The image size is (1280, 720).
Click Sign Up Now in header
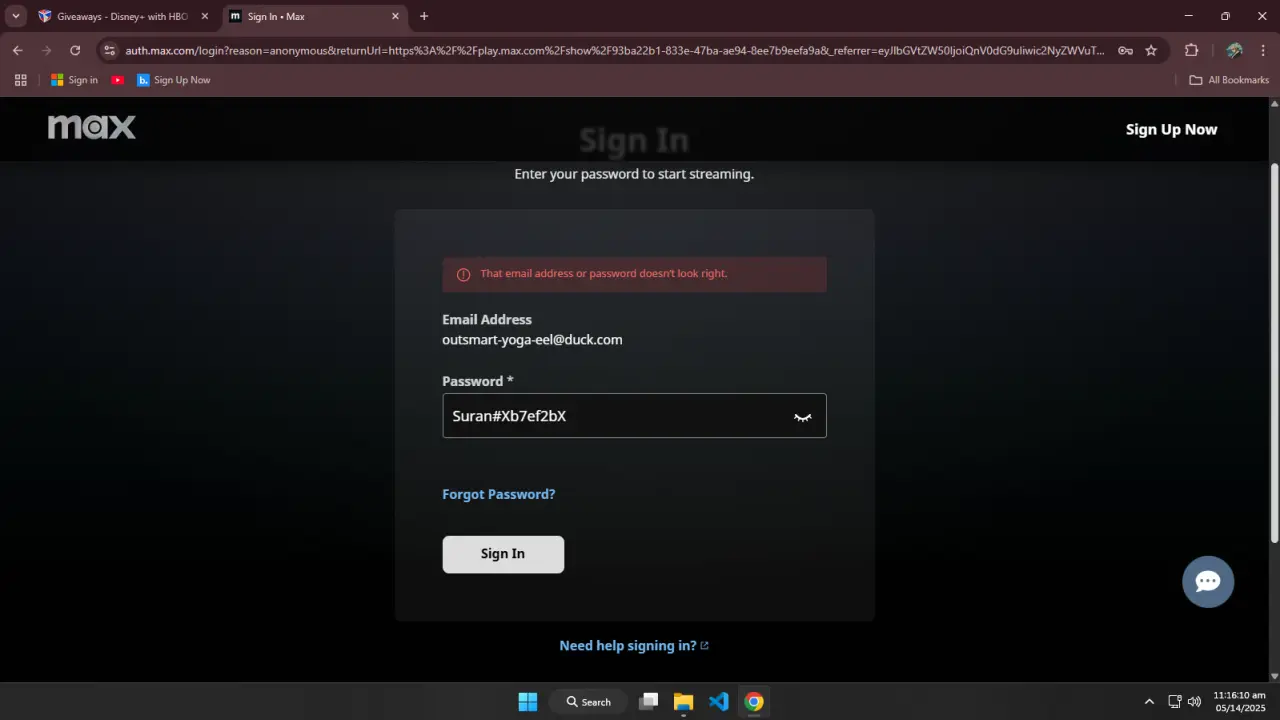1171,129
